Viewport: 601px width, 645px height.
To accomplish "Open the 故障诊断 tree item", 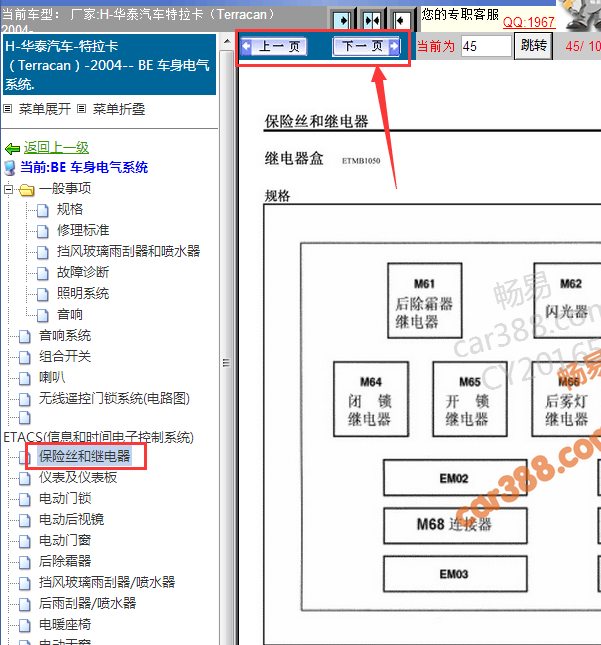I will point(83,272).
